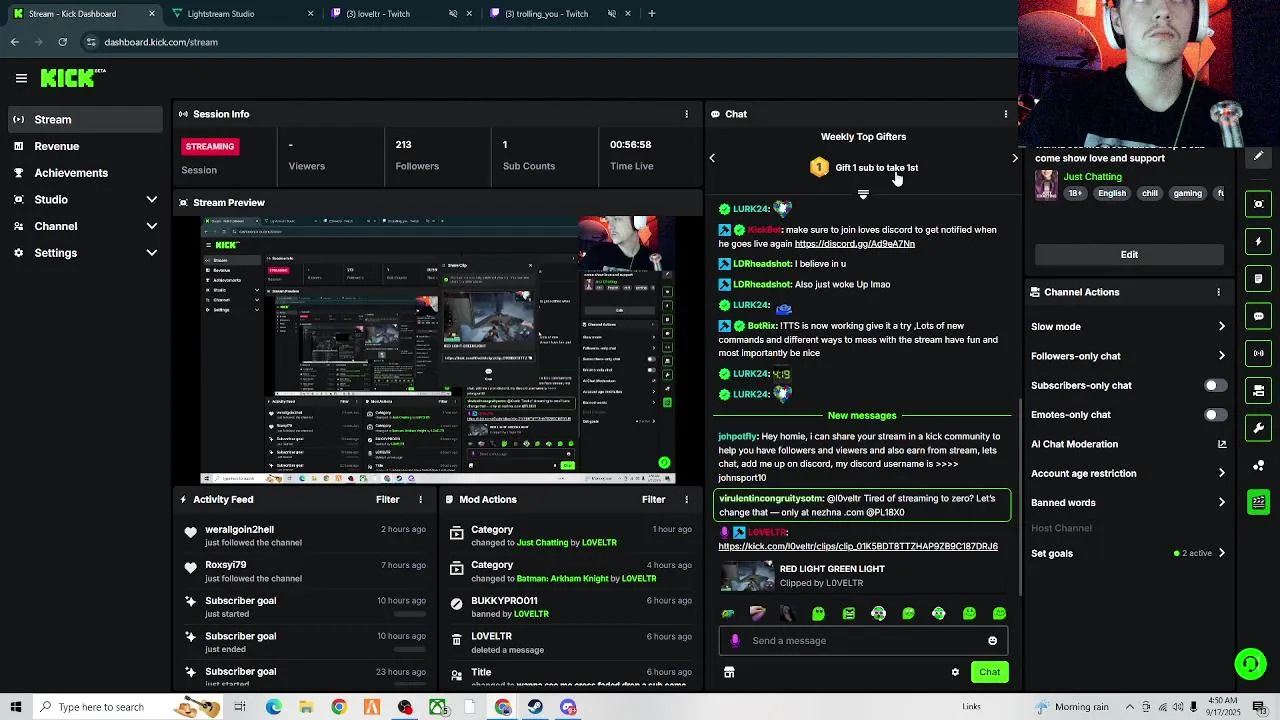Open the shop icon below message box
Image resolution: width=1280 pixels, height=720 pixels.
coord(729,672)
